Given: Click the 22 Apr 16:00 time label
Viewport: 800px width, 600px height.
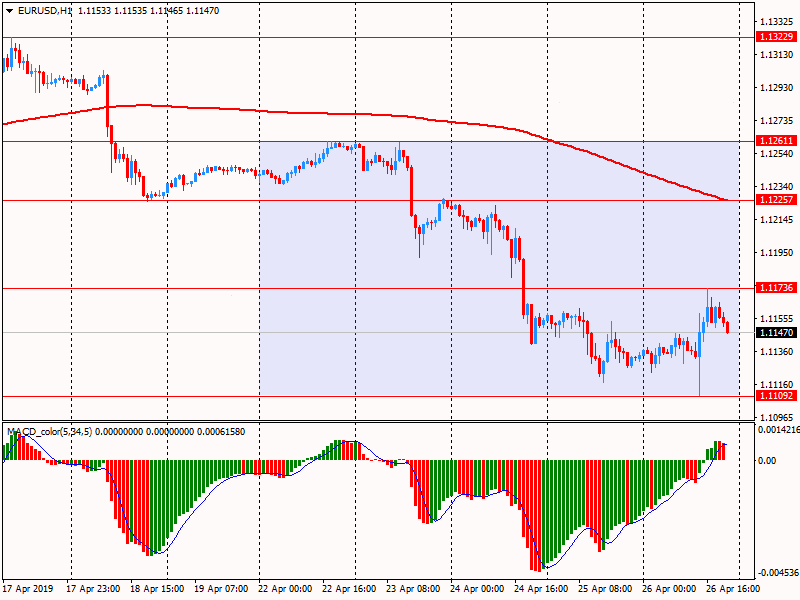Looking at the screenshot, I should (x=349, y=589).
